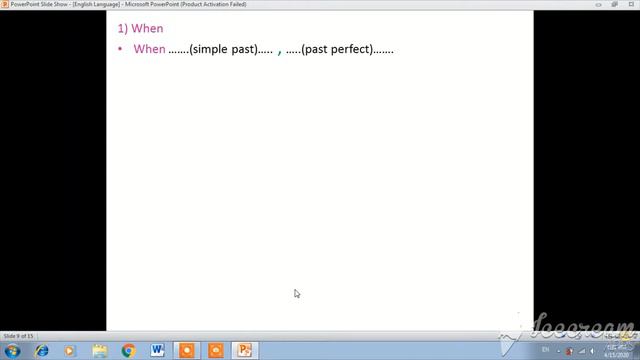Open File Explorer from the taskbar
This screenshot has width=640, height=360.
tap(100, 351)
